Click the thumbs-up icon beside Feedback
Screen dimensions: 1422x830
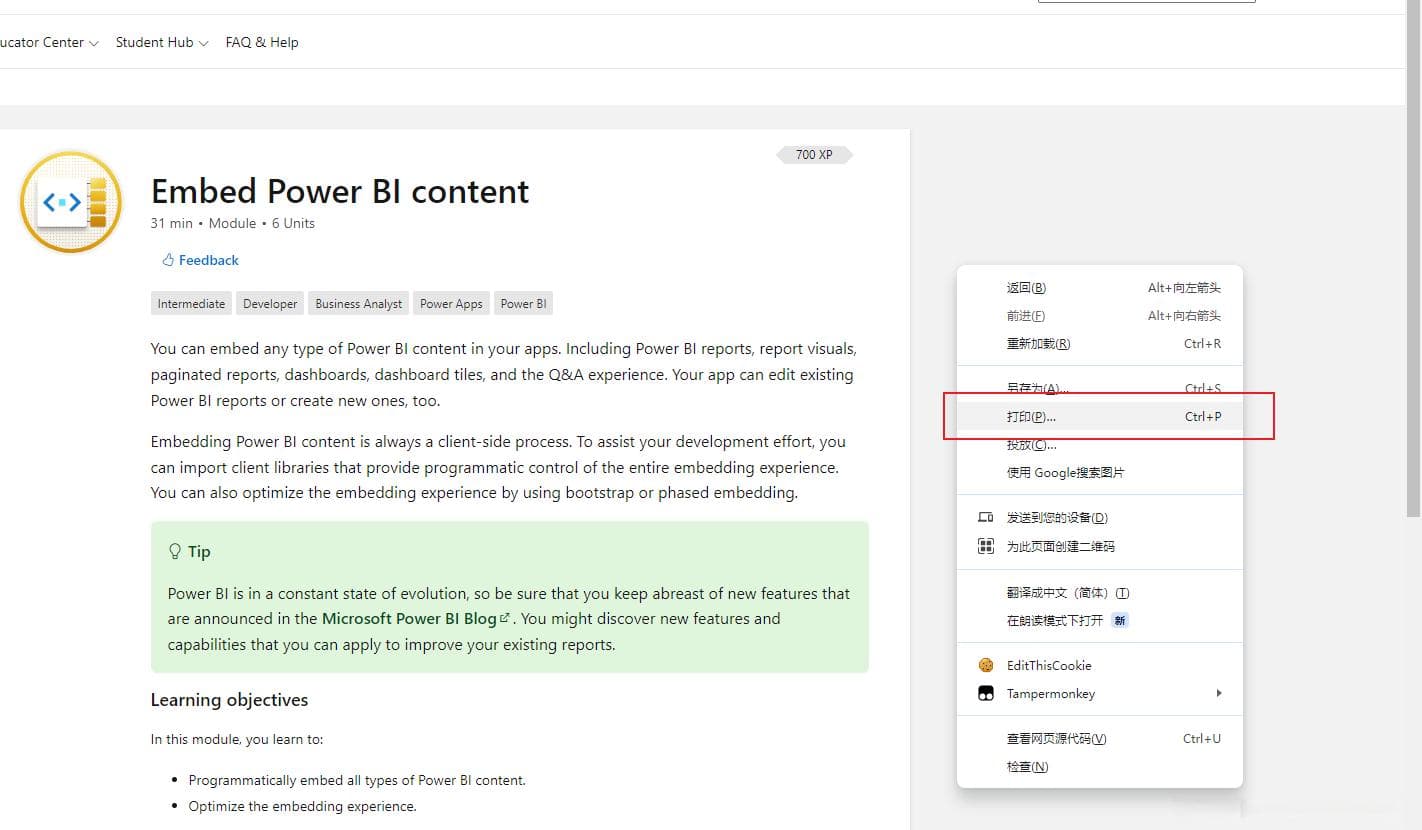click(x=168, y=260)
